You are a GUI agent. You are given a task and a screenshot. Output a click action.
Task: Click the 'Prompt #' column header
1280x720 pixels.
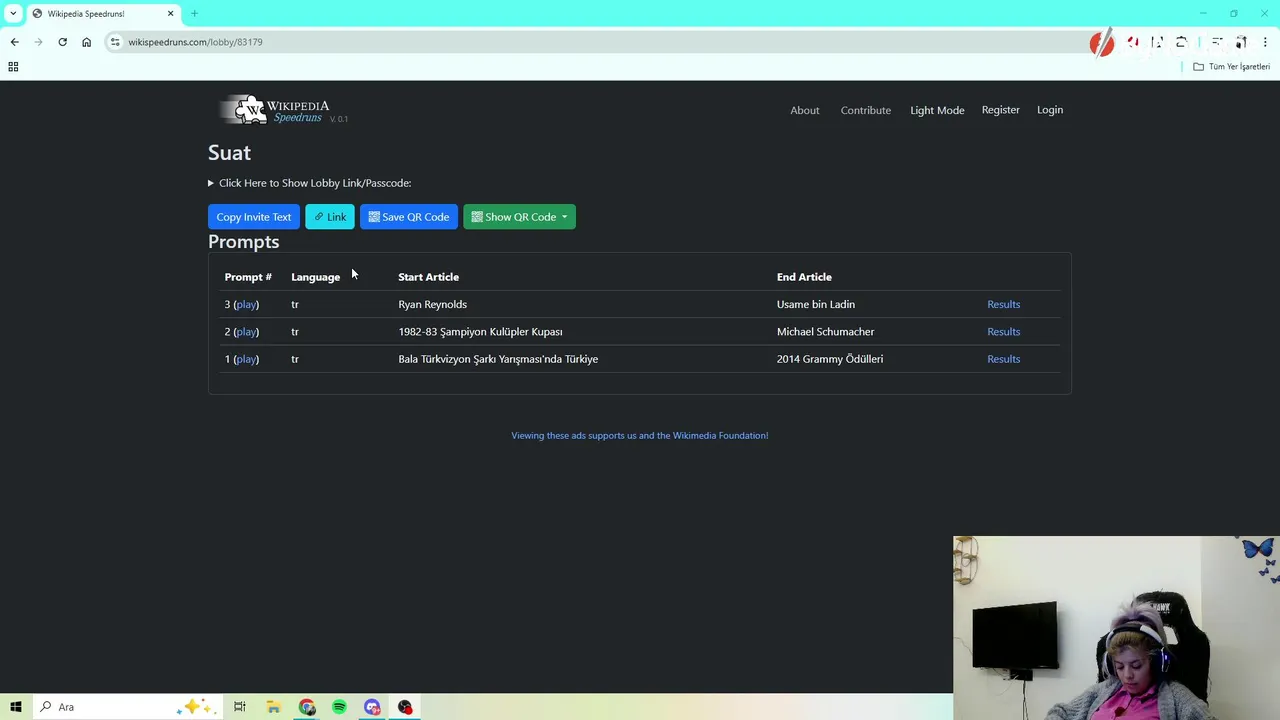(x=248, y=277)
